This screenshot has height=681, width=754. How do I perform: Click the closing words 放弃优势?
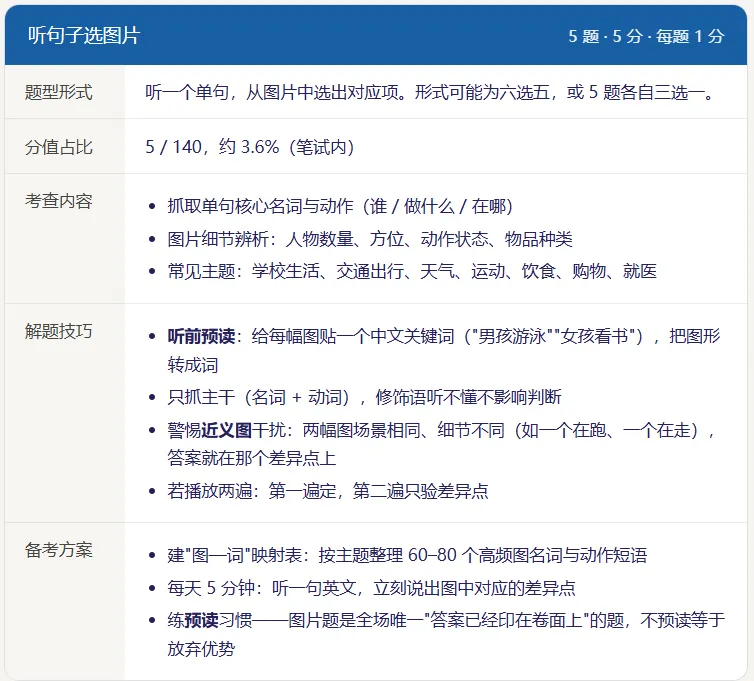[201, 649]
